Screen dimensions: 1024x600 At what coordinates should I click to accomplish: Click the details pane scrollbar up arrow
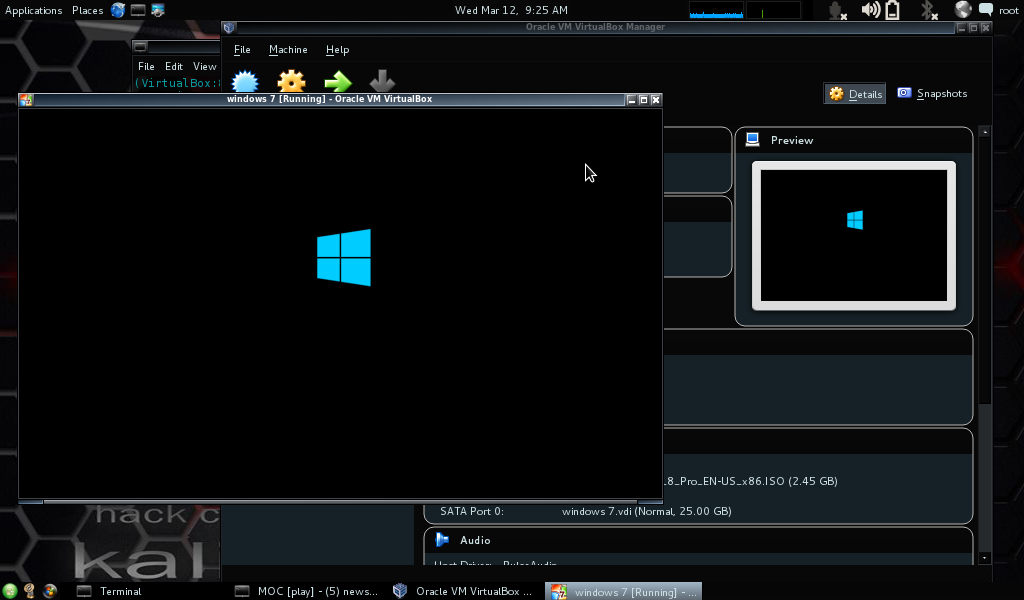click(985, 132)
